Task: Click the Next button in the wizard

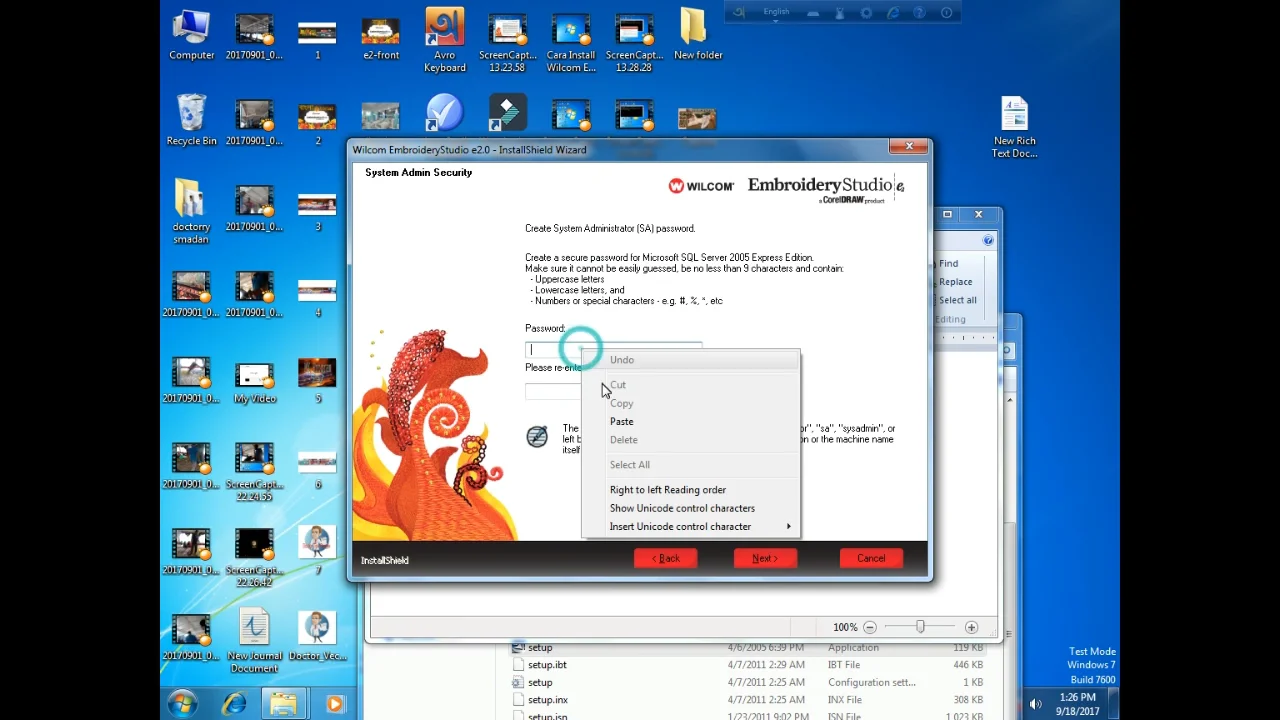Action: pos(765,558)
